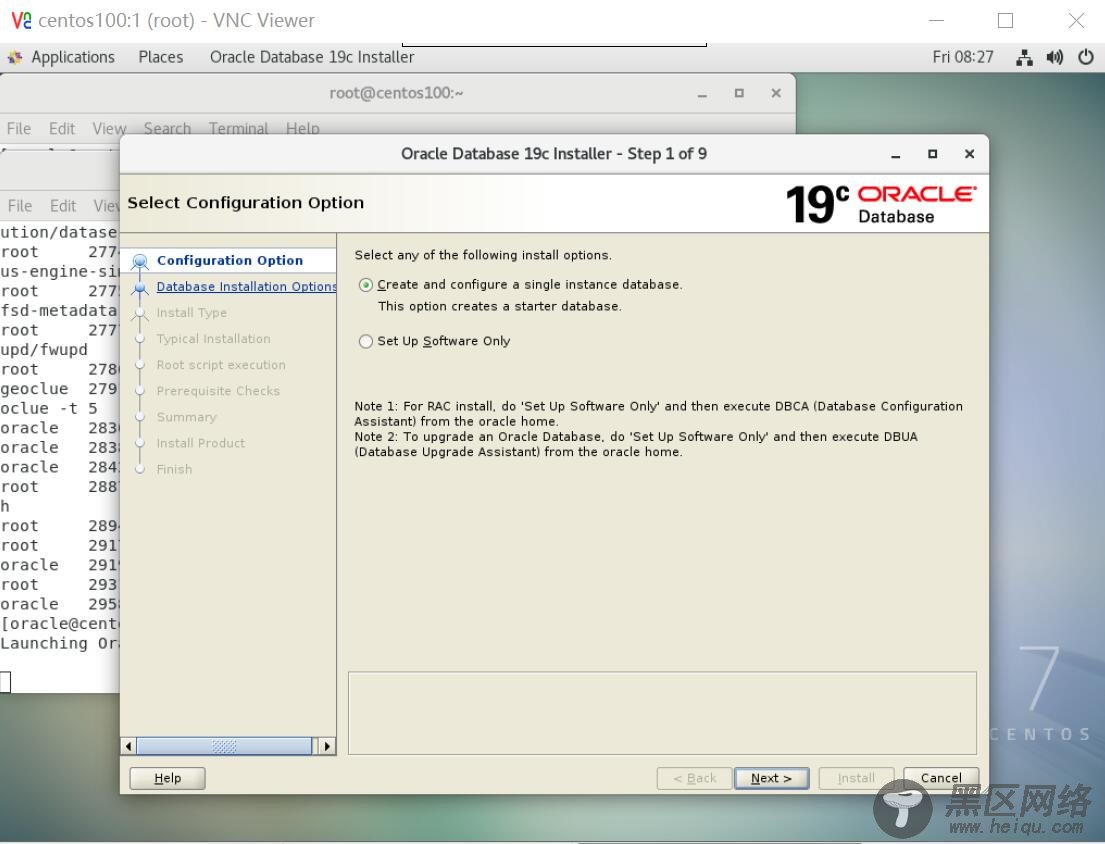Click the disabled Back button

(694, 778)
